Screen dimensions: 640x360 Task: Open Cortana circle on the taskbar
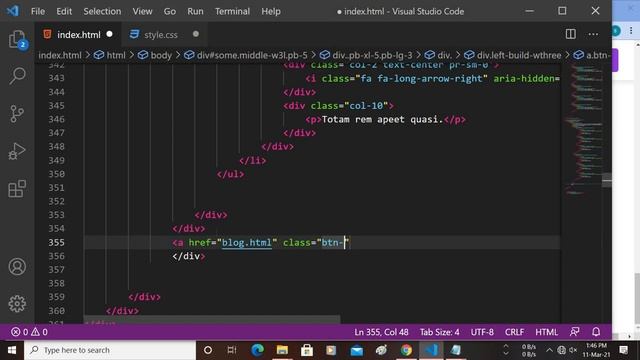pos(208,350)
